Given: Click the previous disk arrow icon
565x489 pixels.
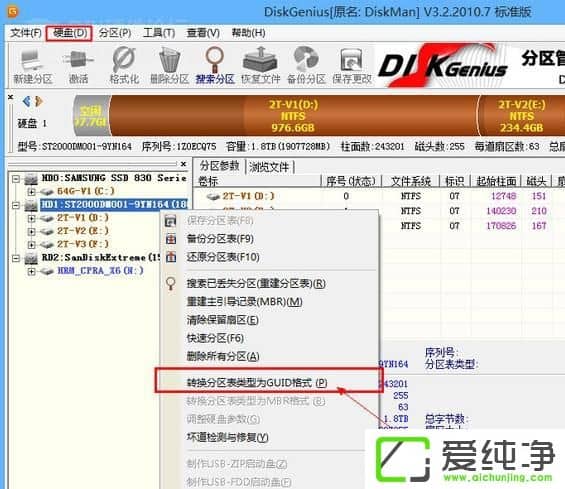Looking at the screenshot, I should click(26, 102).
